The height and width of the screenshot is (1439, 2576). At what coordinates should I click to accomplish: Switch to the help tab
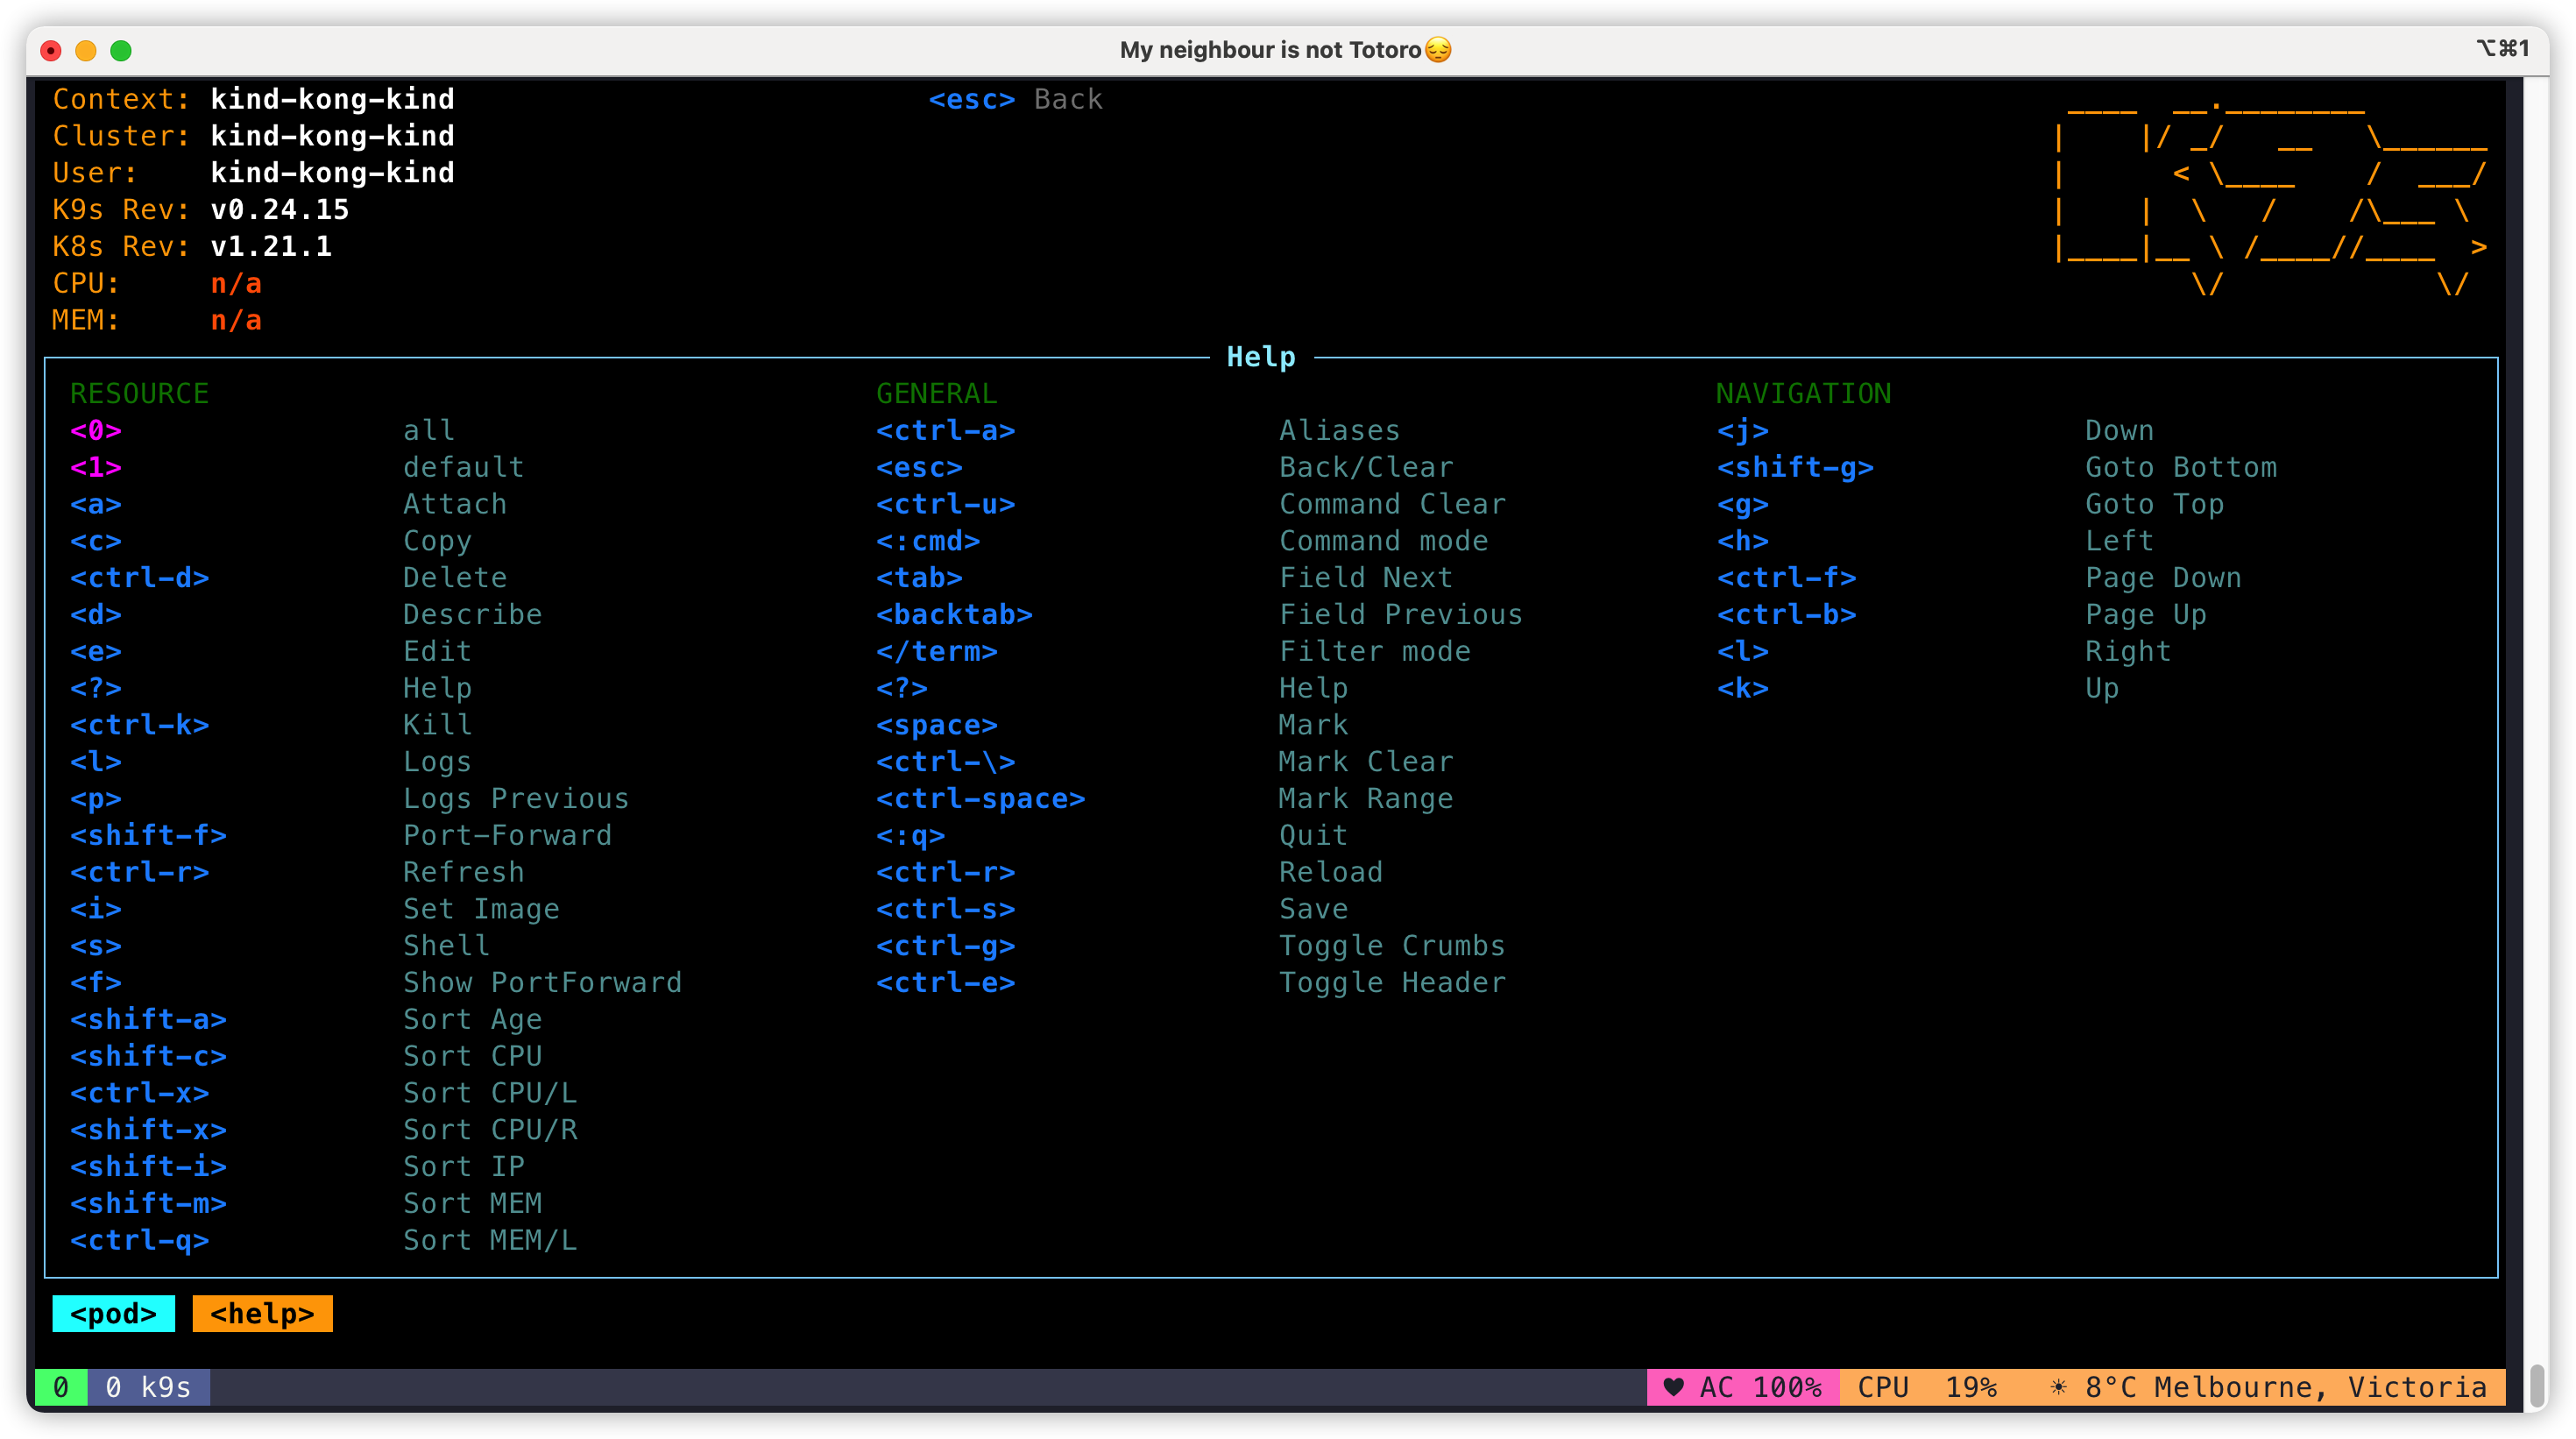pyautogui.click(x=262, y=1314)
